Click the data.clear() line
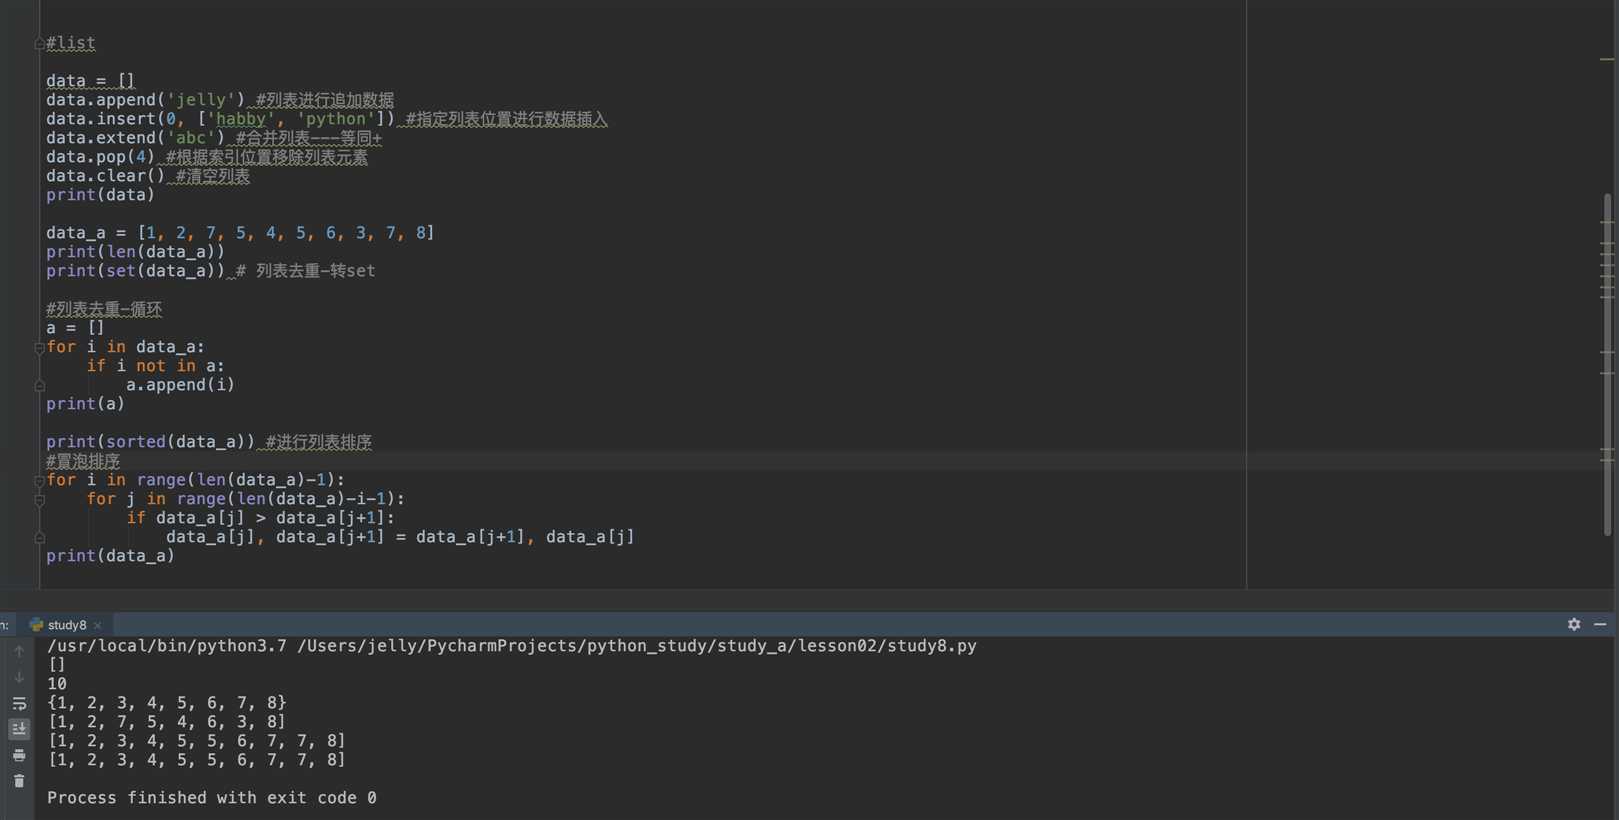Image resolution: width=1619 pixels, height=820 pixels. pos(148,176)
